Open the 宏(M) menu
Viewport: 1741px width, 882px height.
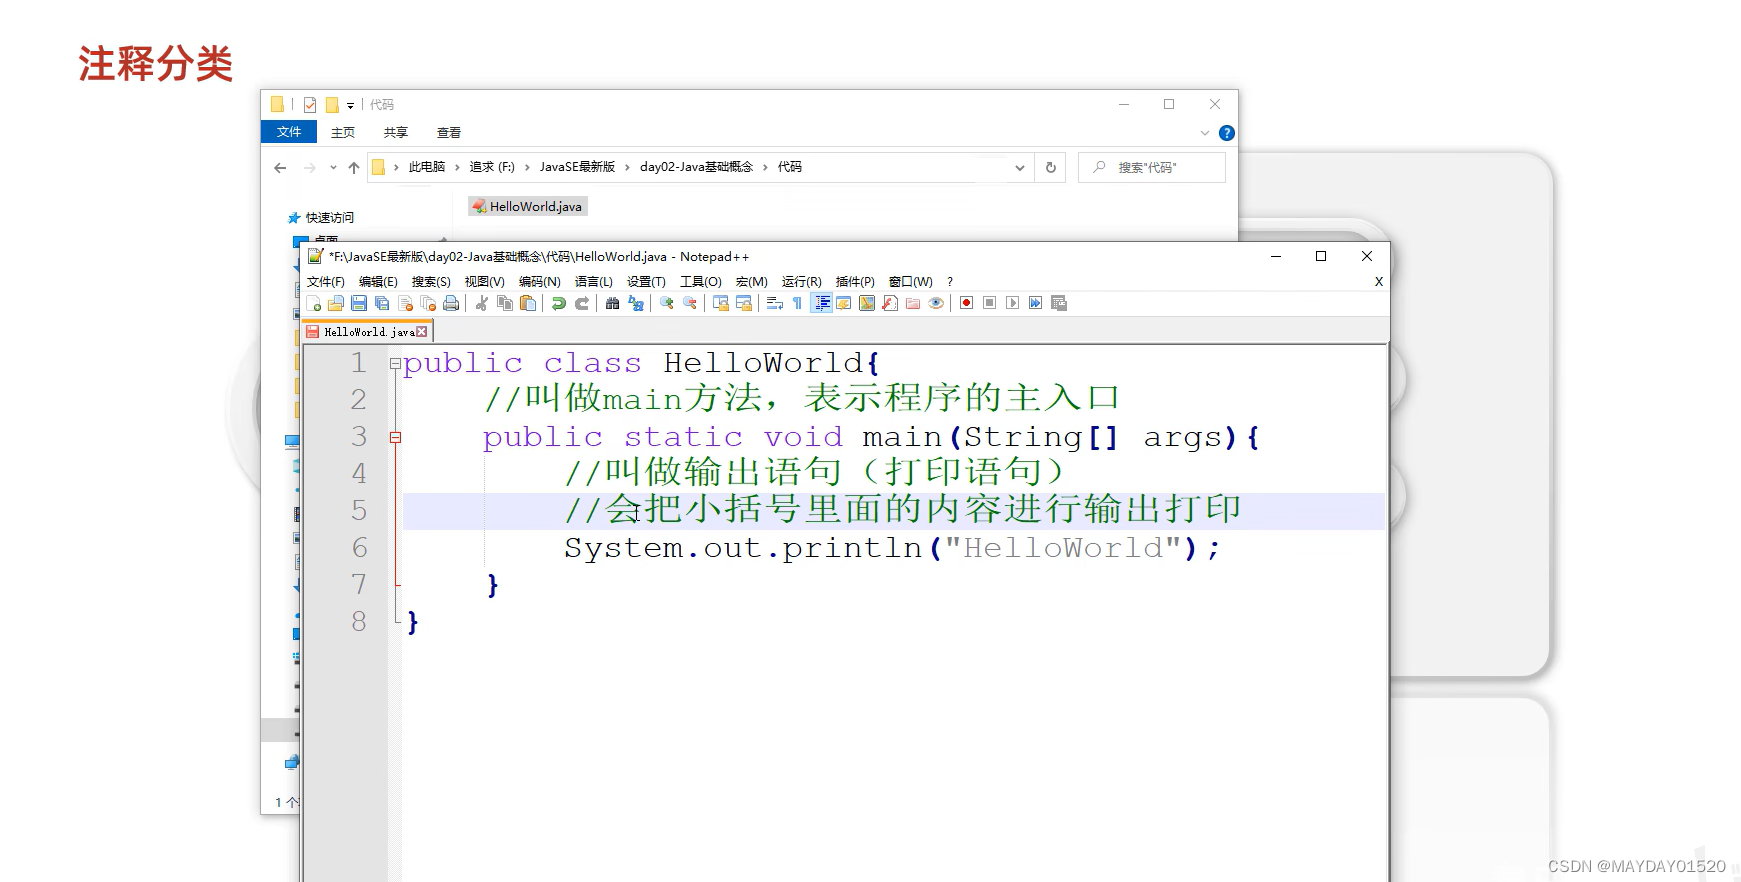click(x=751, y=282)
